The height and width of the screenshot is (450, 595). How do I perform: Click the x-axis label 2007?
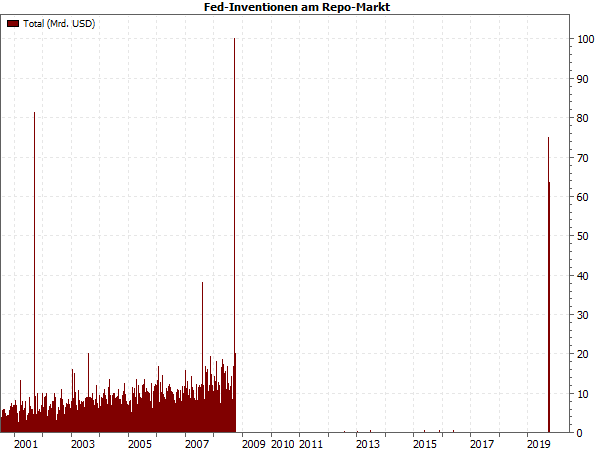[x=197, y=444]
